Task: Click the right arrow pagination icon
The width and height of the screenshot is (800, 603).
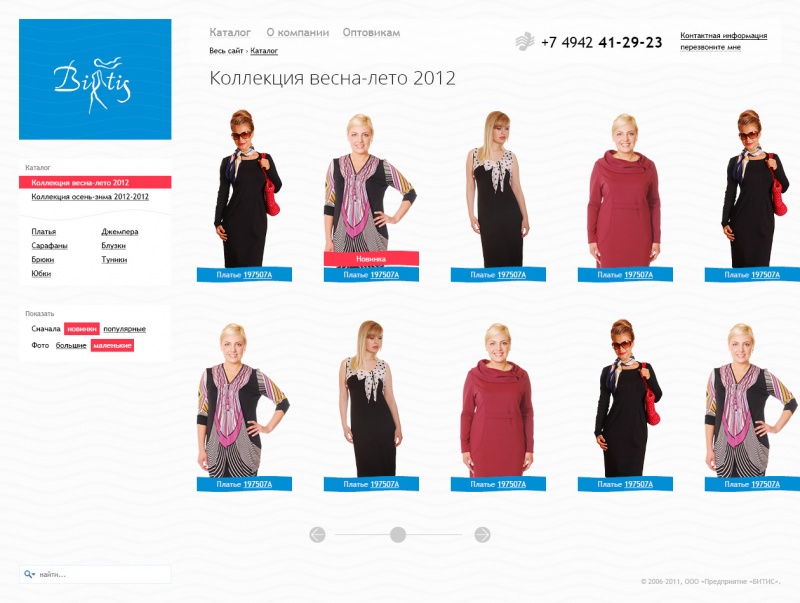Action: pos(482,535)
